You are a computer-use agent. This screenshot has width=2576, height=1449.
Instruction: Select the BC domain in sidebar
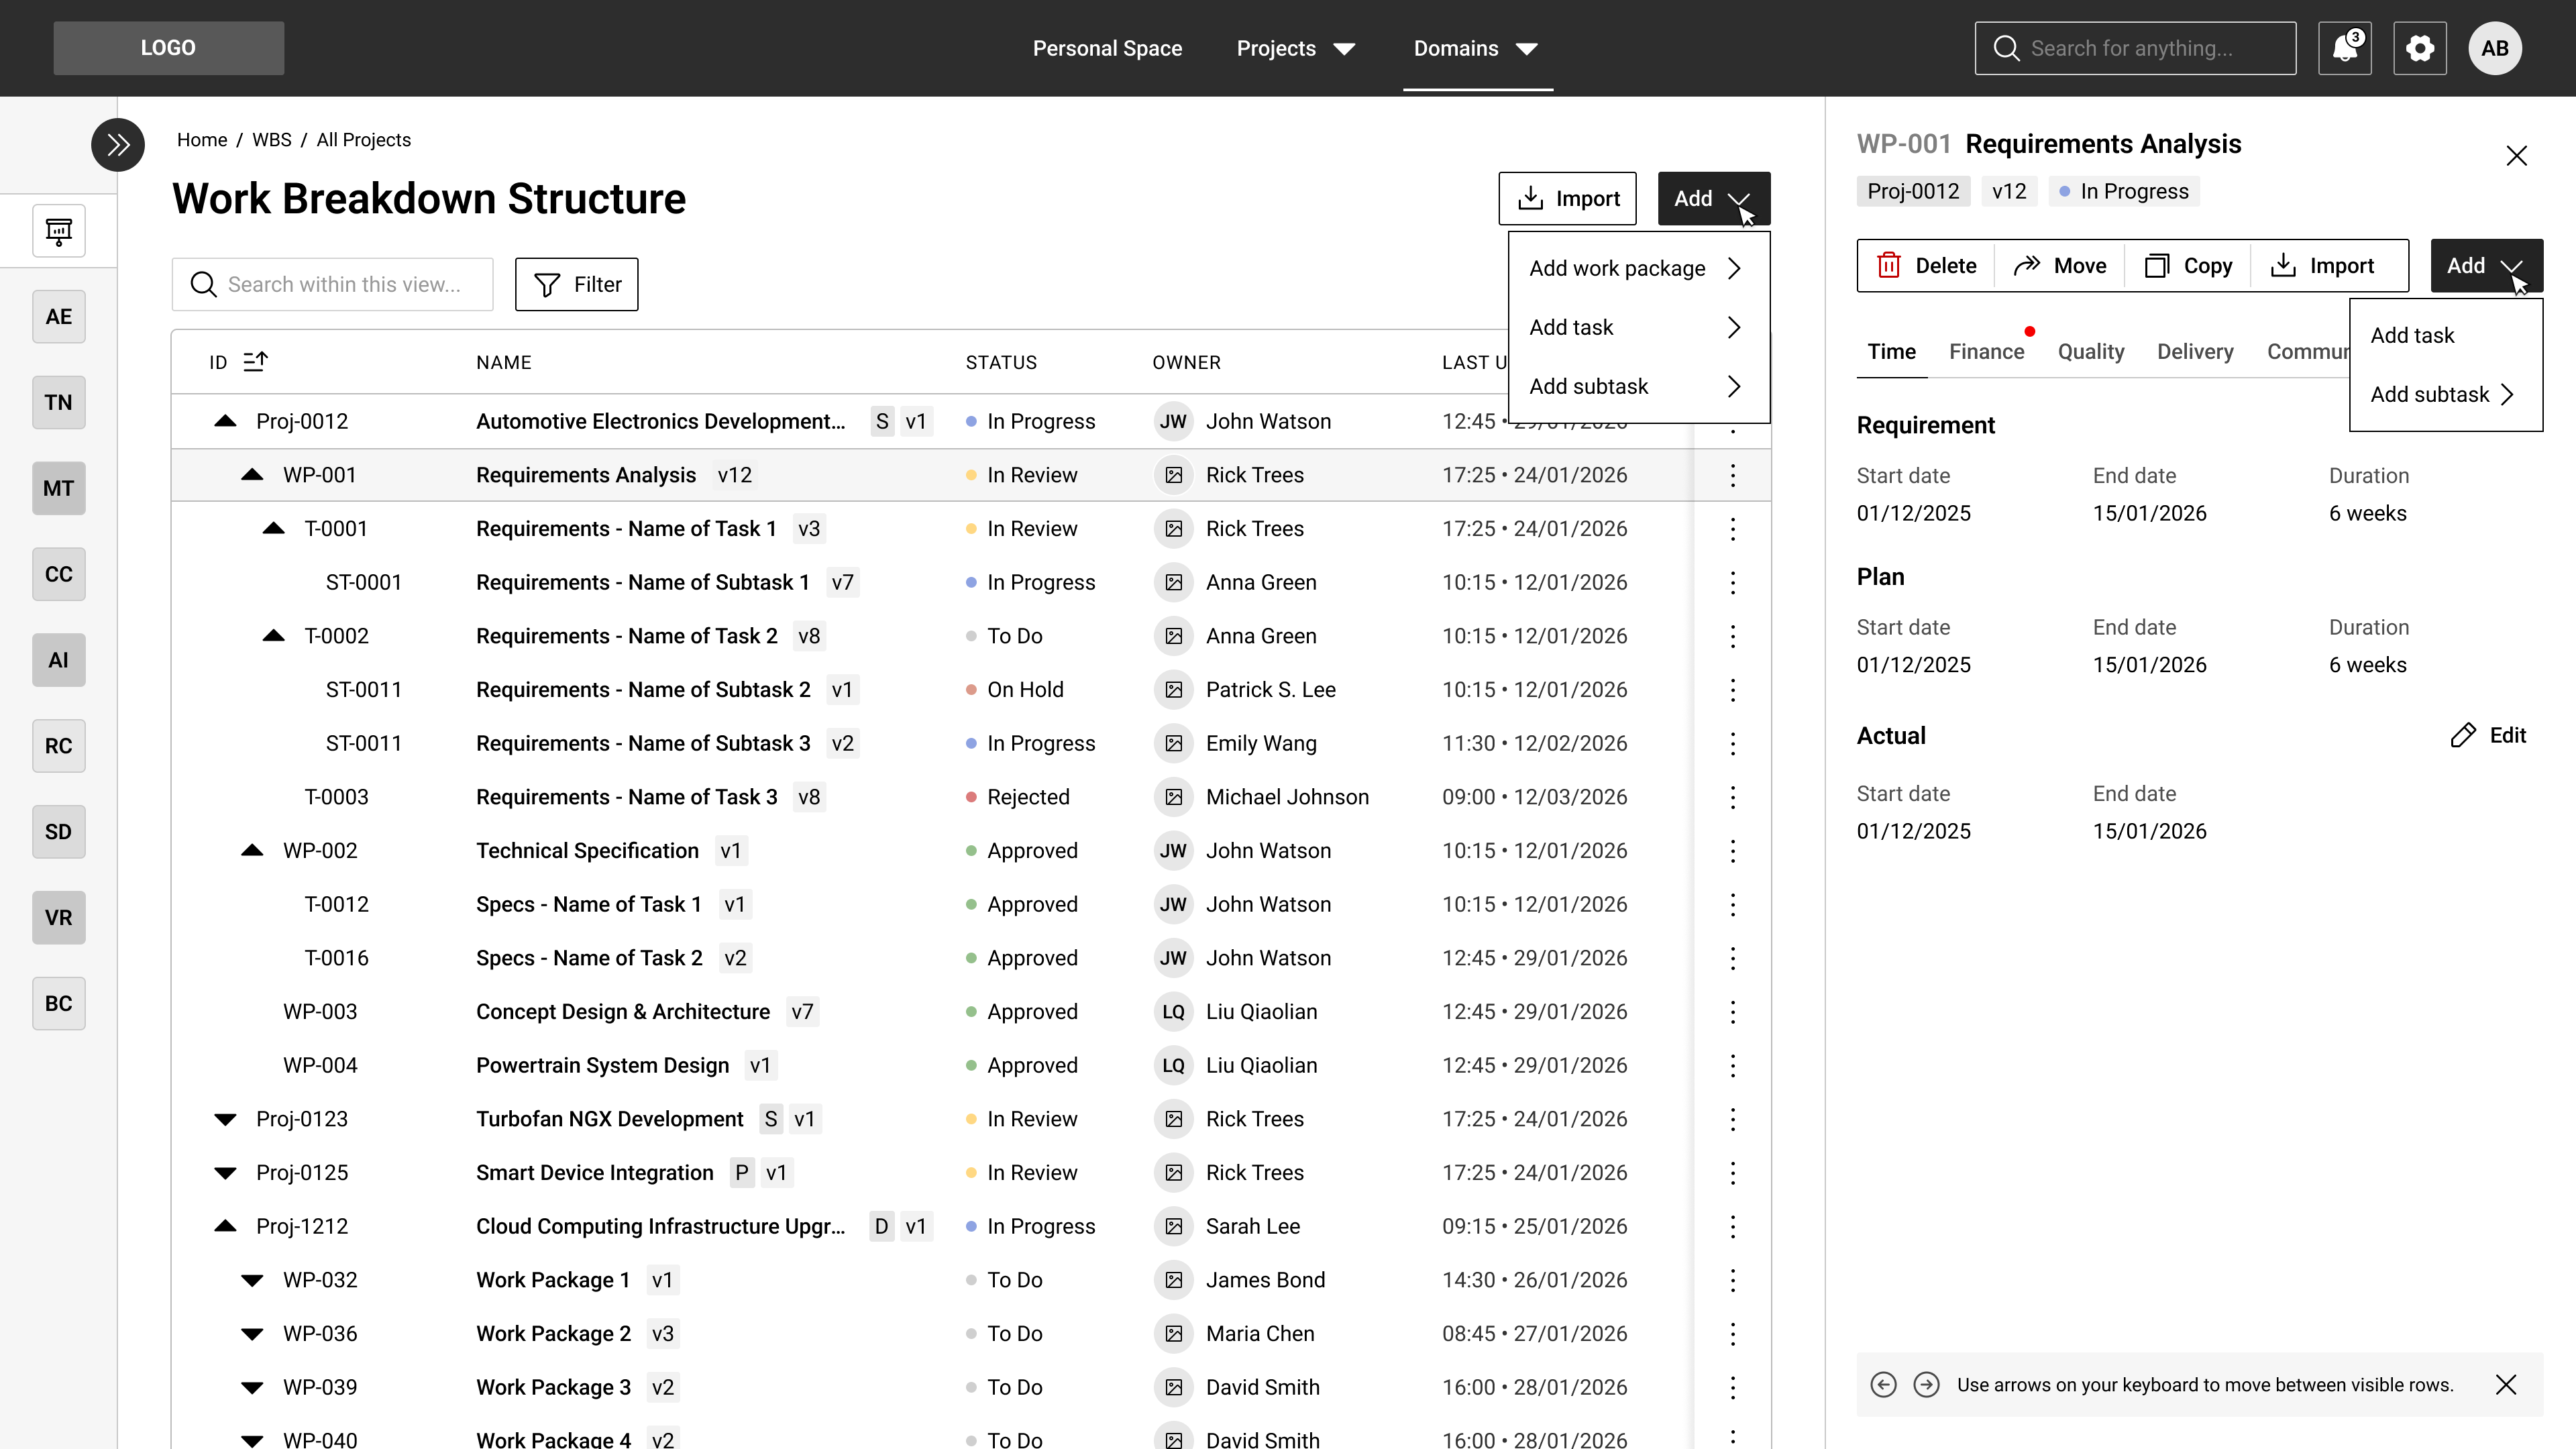pyautogui.click(x=59, y=1004)
